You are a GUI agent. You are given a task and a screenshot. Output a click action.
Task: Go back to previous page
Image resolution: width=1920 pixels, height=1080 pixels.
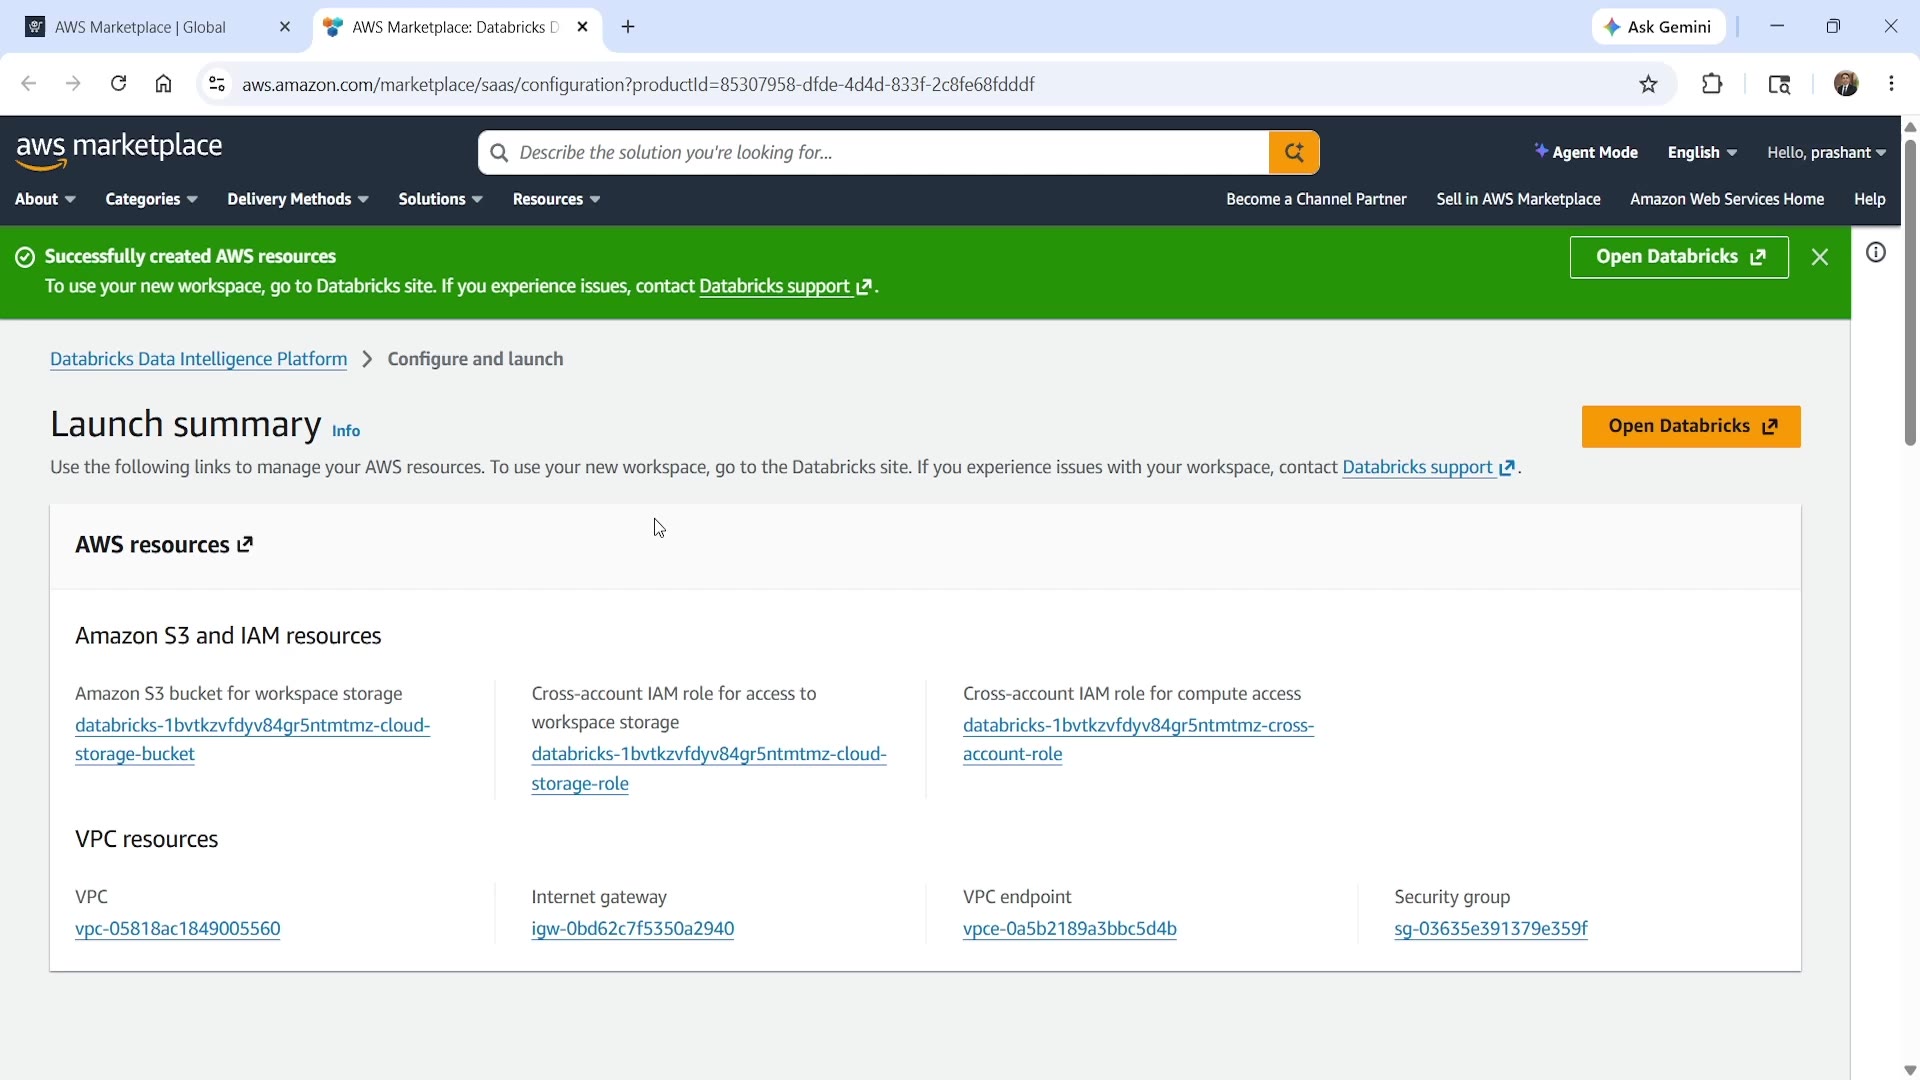coord(28,84)
